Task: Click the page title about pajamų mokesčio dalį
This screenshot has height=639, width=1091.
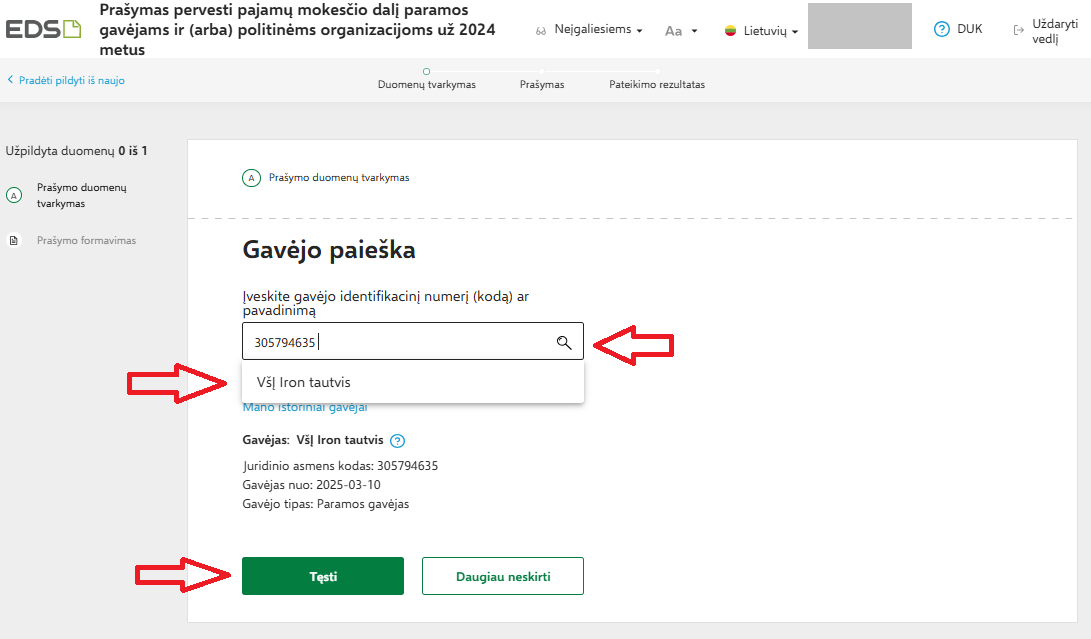Action: (297, 30)
